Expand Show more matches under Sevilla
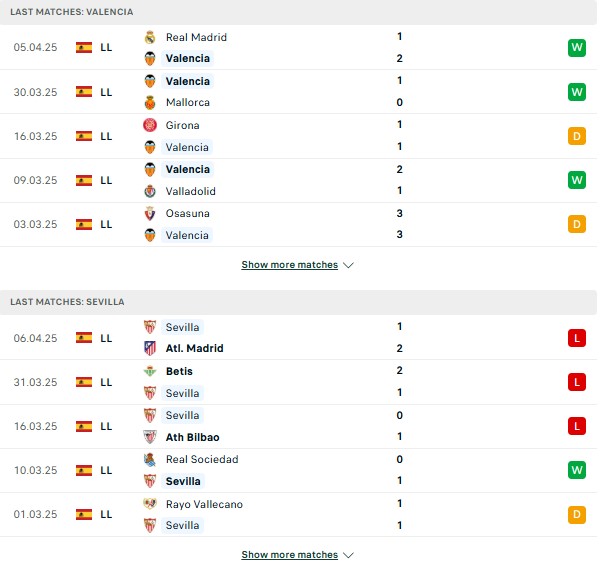This screenshot has height=577, width=600. [290, 555]
